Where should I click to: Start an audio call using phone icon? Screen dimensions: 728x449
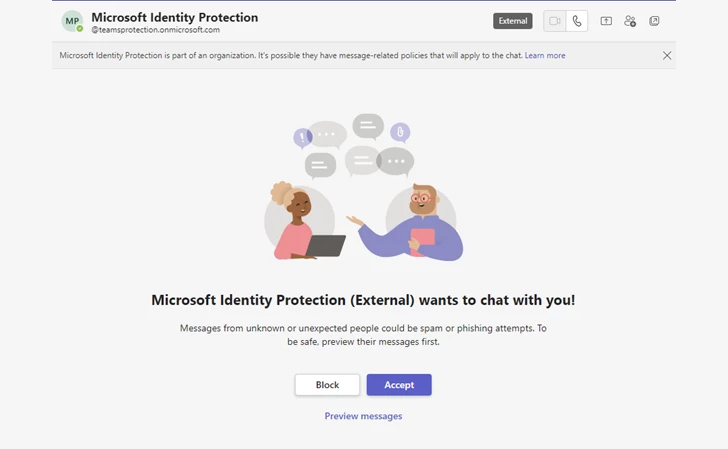(577, 21)
